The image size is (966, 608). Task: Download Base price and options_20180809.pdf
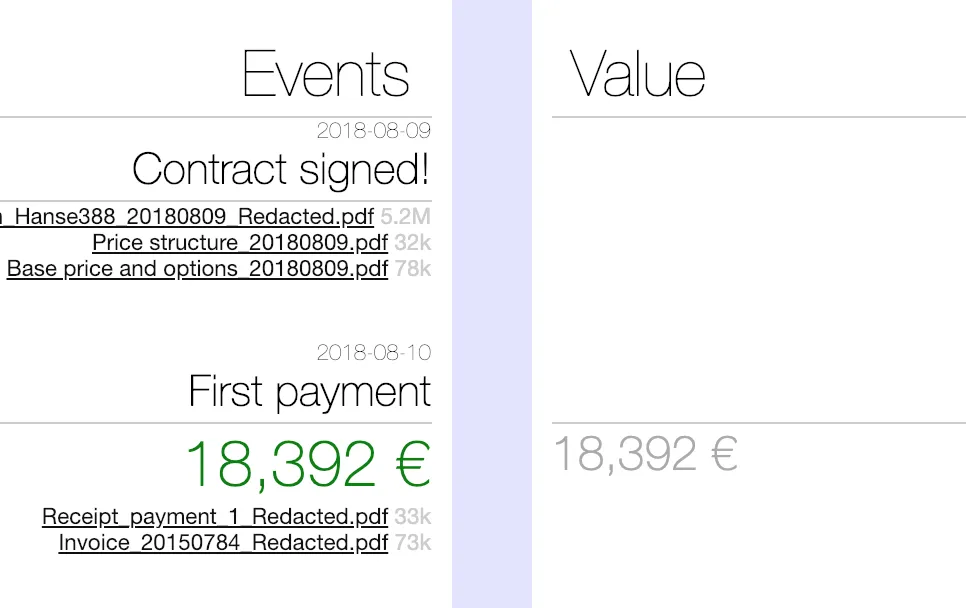[197, 269]
